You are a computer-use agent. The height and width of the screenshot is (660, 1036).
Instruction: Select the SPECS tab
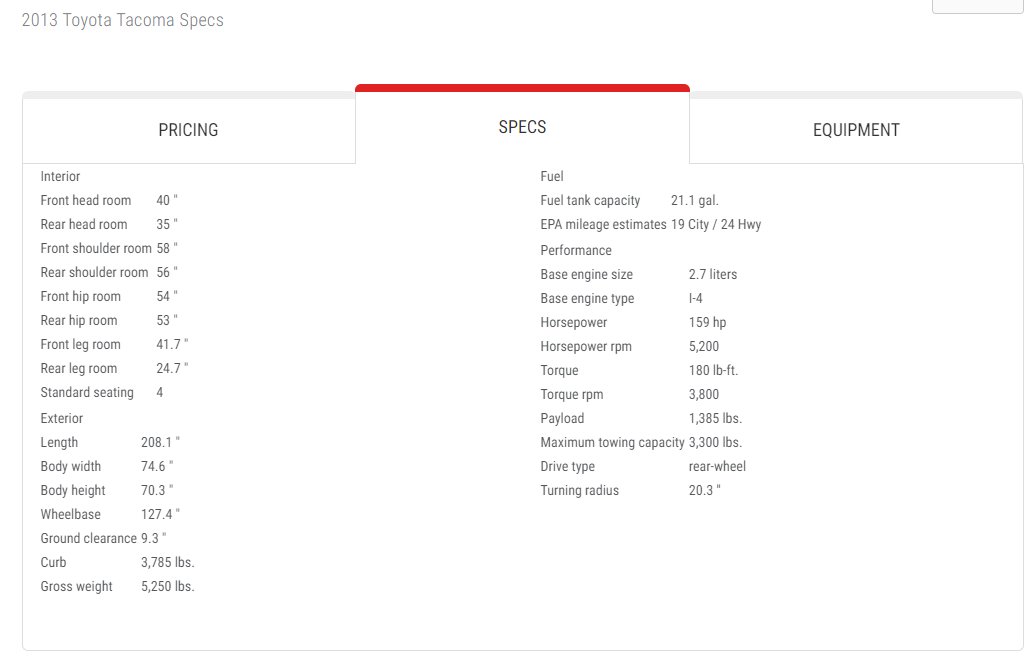tap(522, 126)
